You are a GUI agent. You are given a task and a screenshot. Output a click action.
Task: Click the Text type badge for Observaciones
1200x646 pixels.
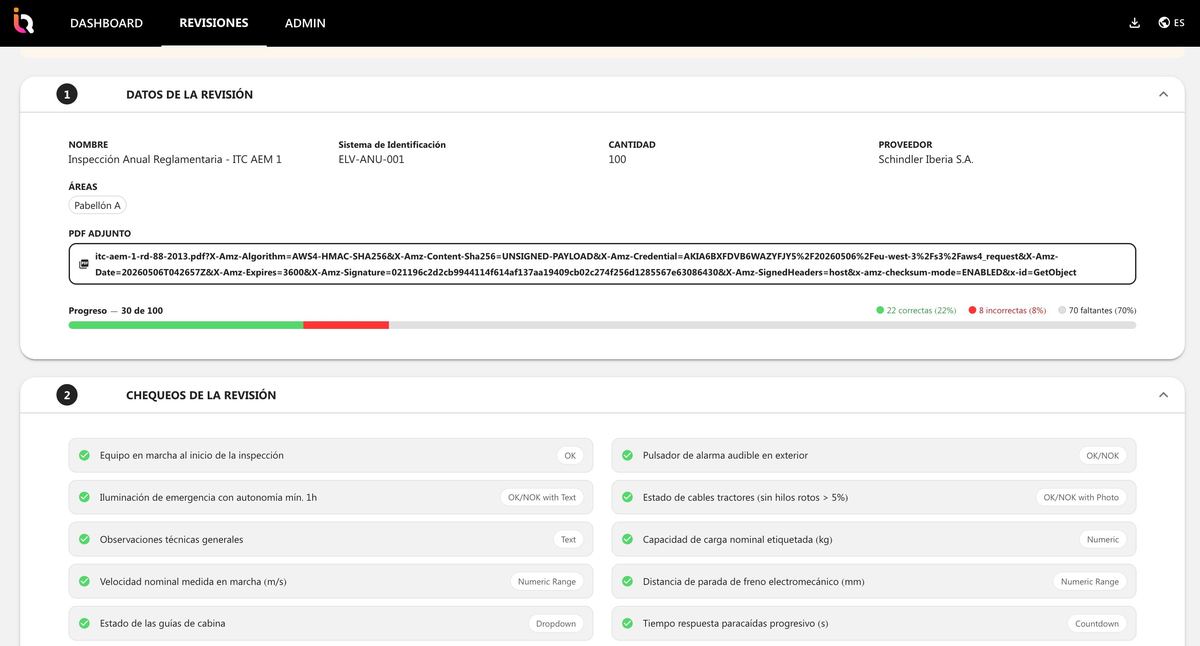[568, 540]
